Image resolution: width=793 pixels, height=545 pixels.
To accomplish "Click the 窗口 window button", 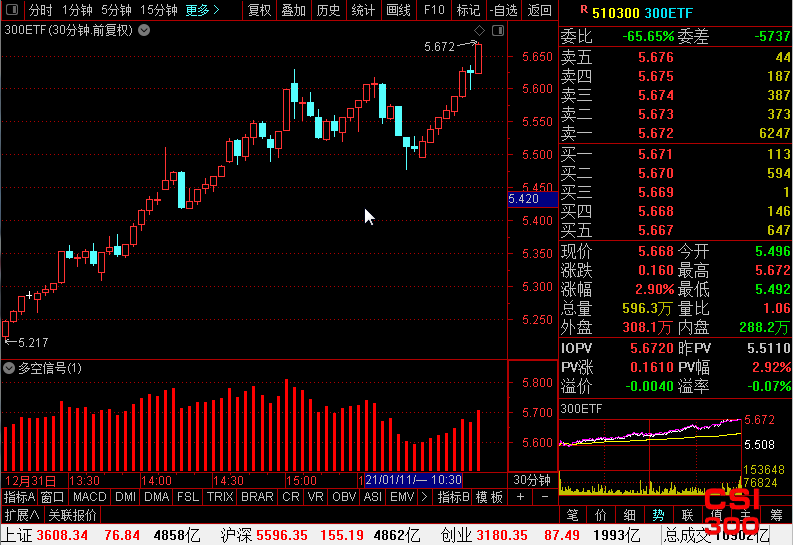I will (x=52, y=497).
